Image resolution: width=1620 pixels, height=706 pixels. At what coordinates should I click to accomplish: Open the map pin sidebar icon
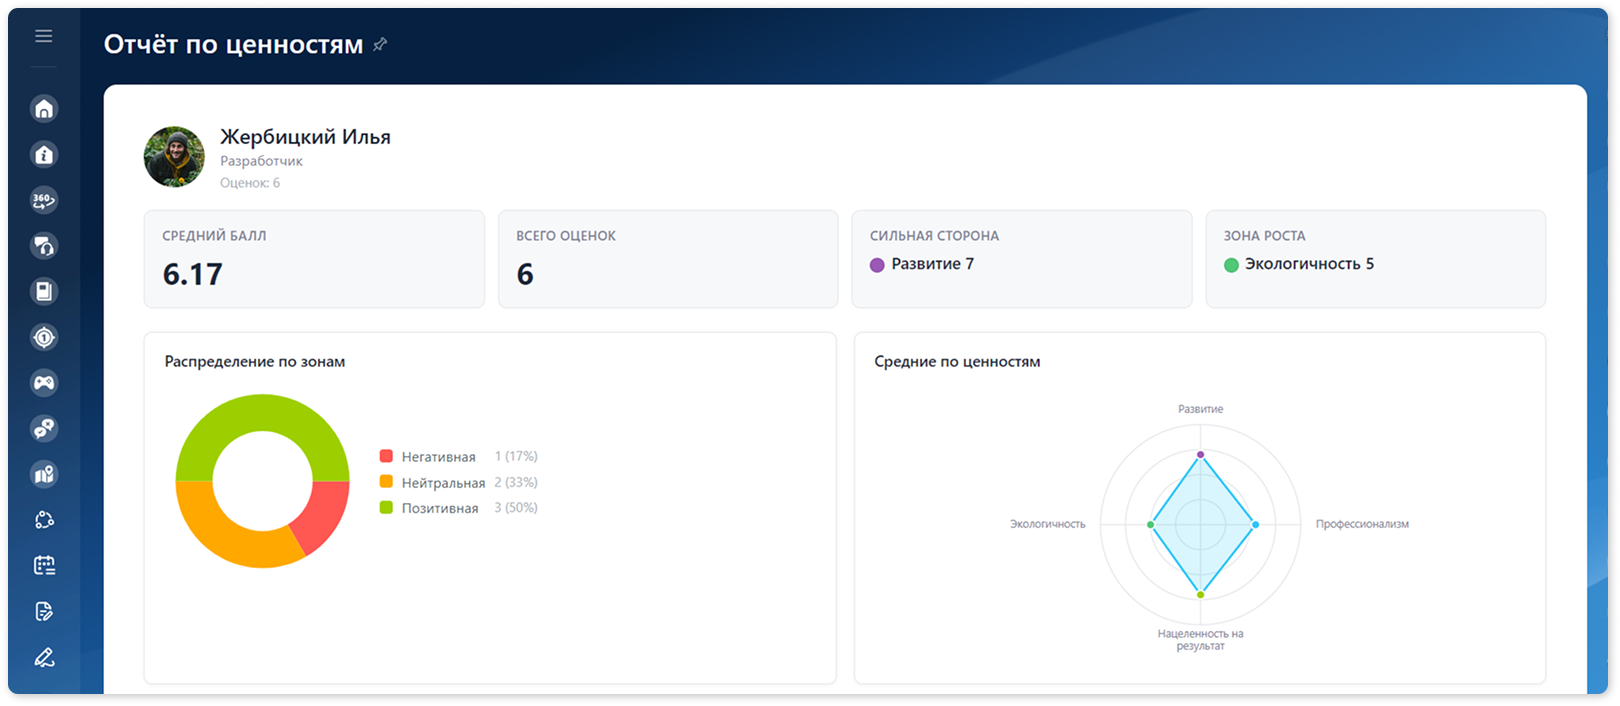click(x=44, y=475)
